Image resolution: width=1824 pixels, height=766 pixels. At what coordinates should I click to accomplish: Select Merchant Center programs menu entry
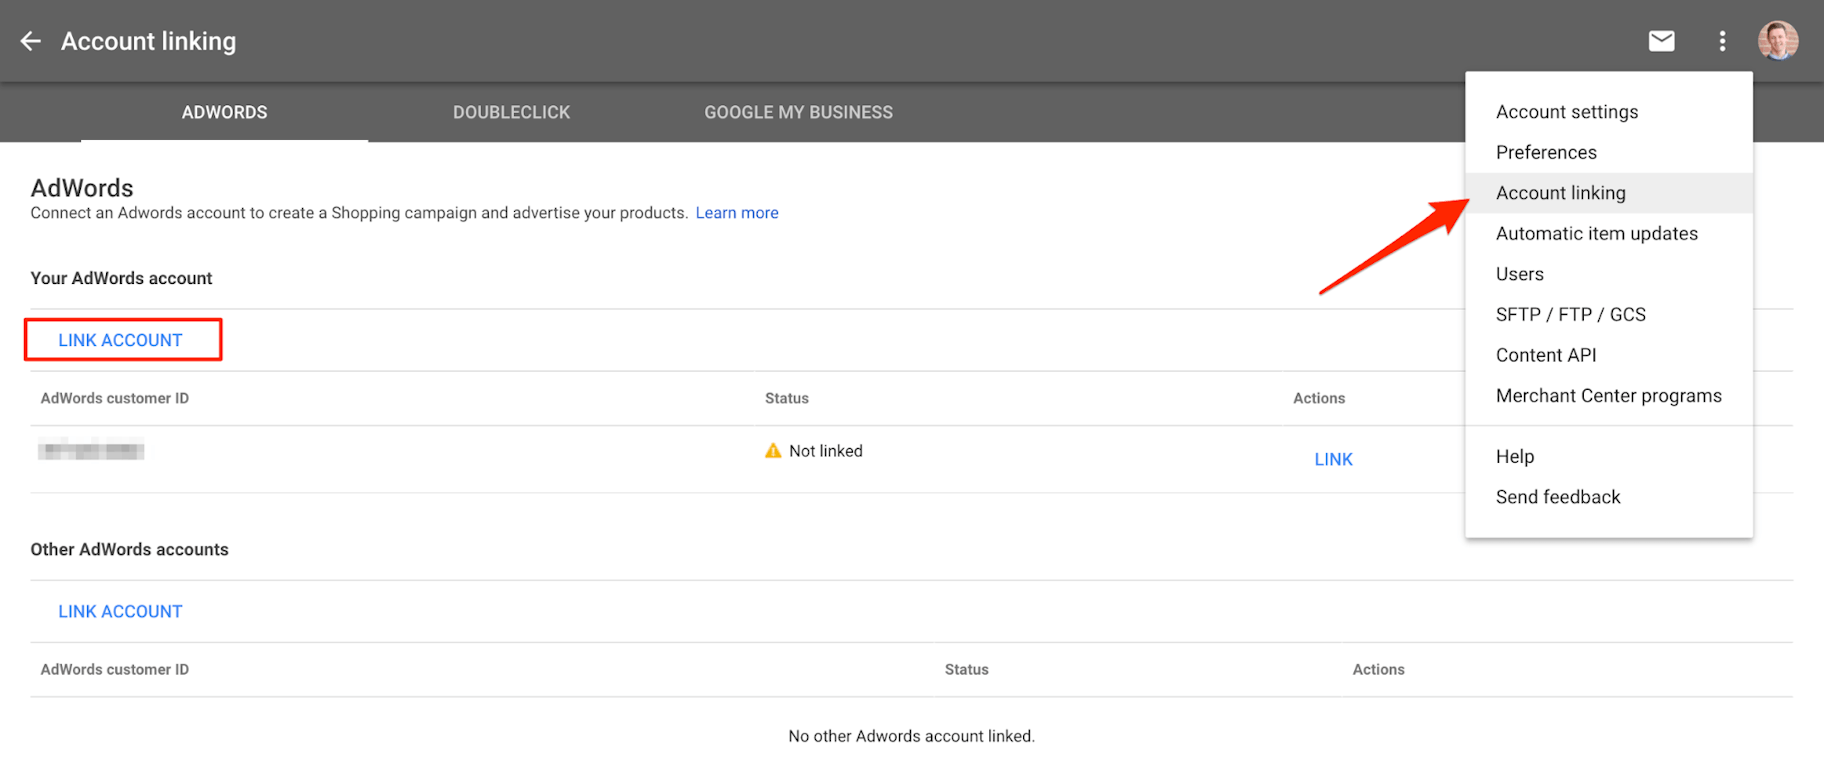(x=1608, y=396)
